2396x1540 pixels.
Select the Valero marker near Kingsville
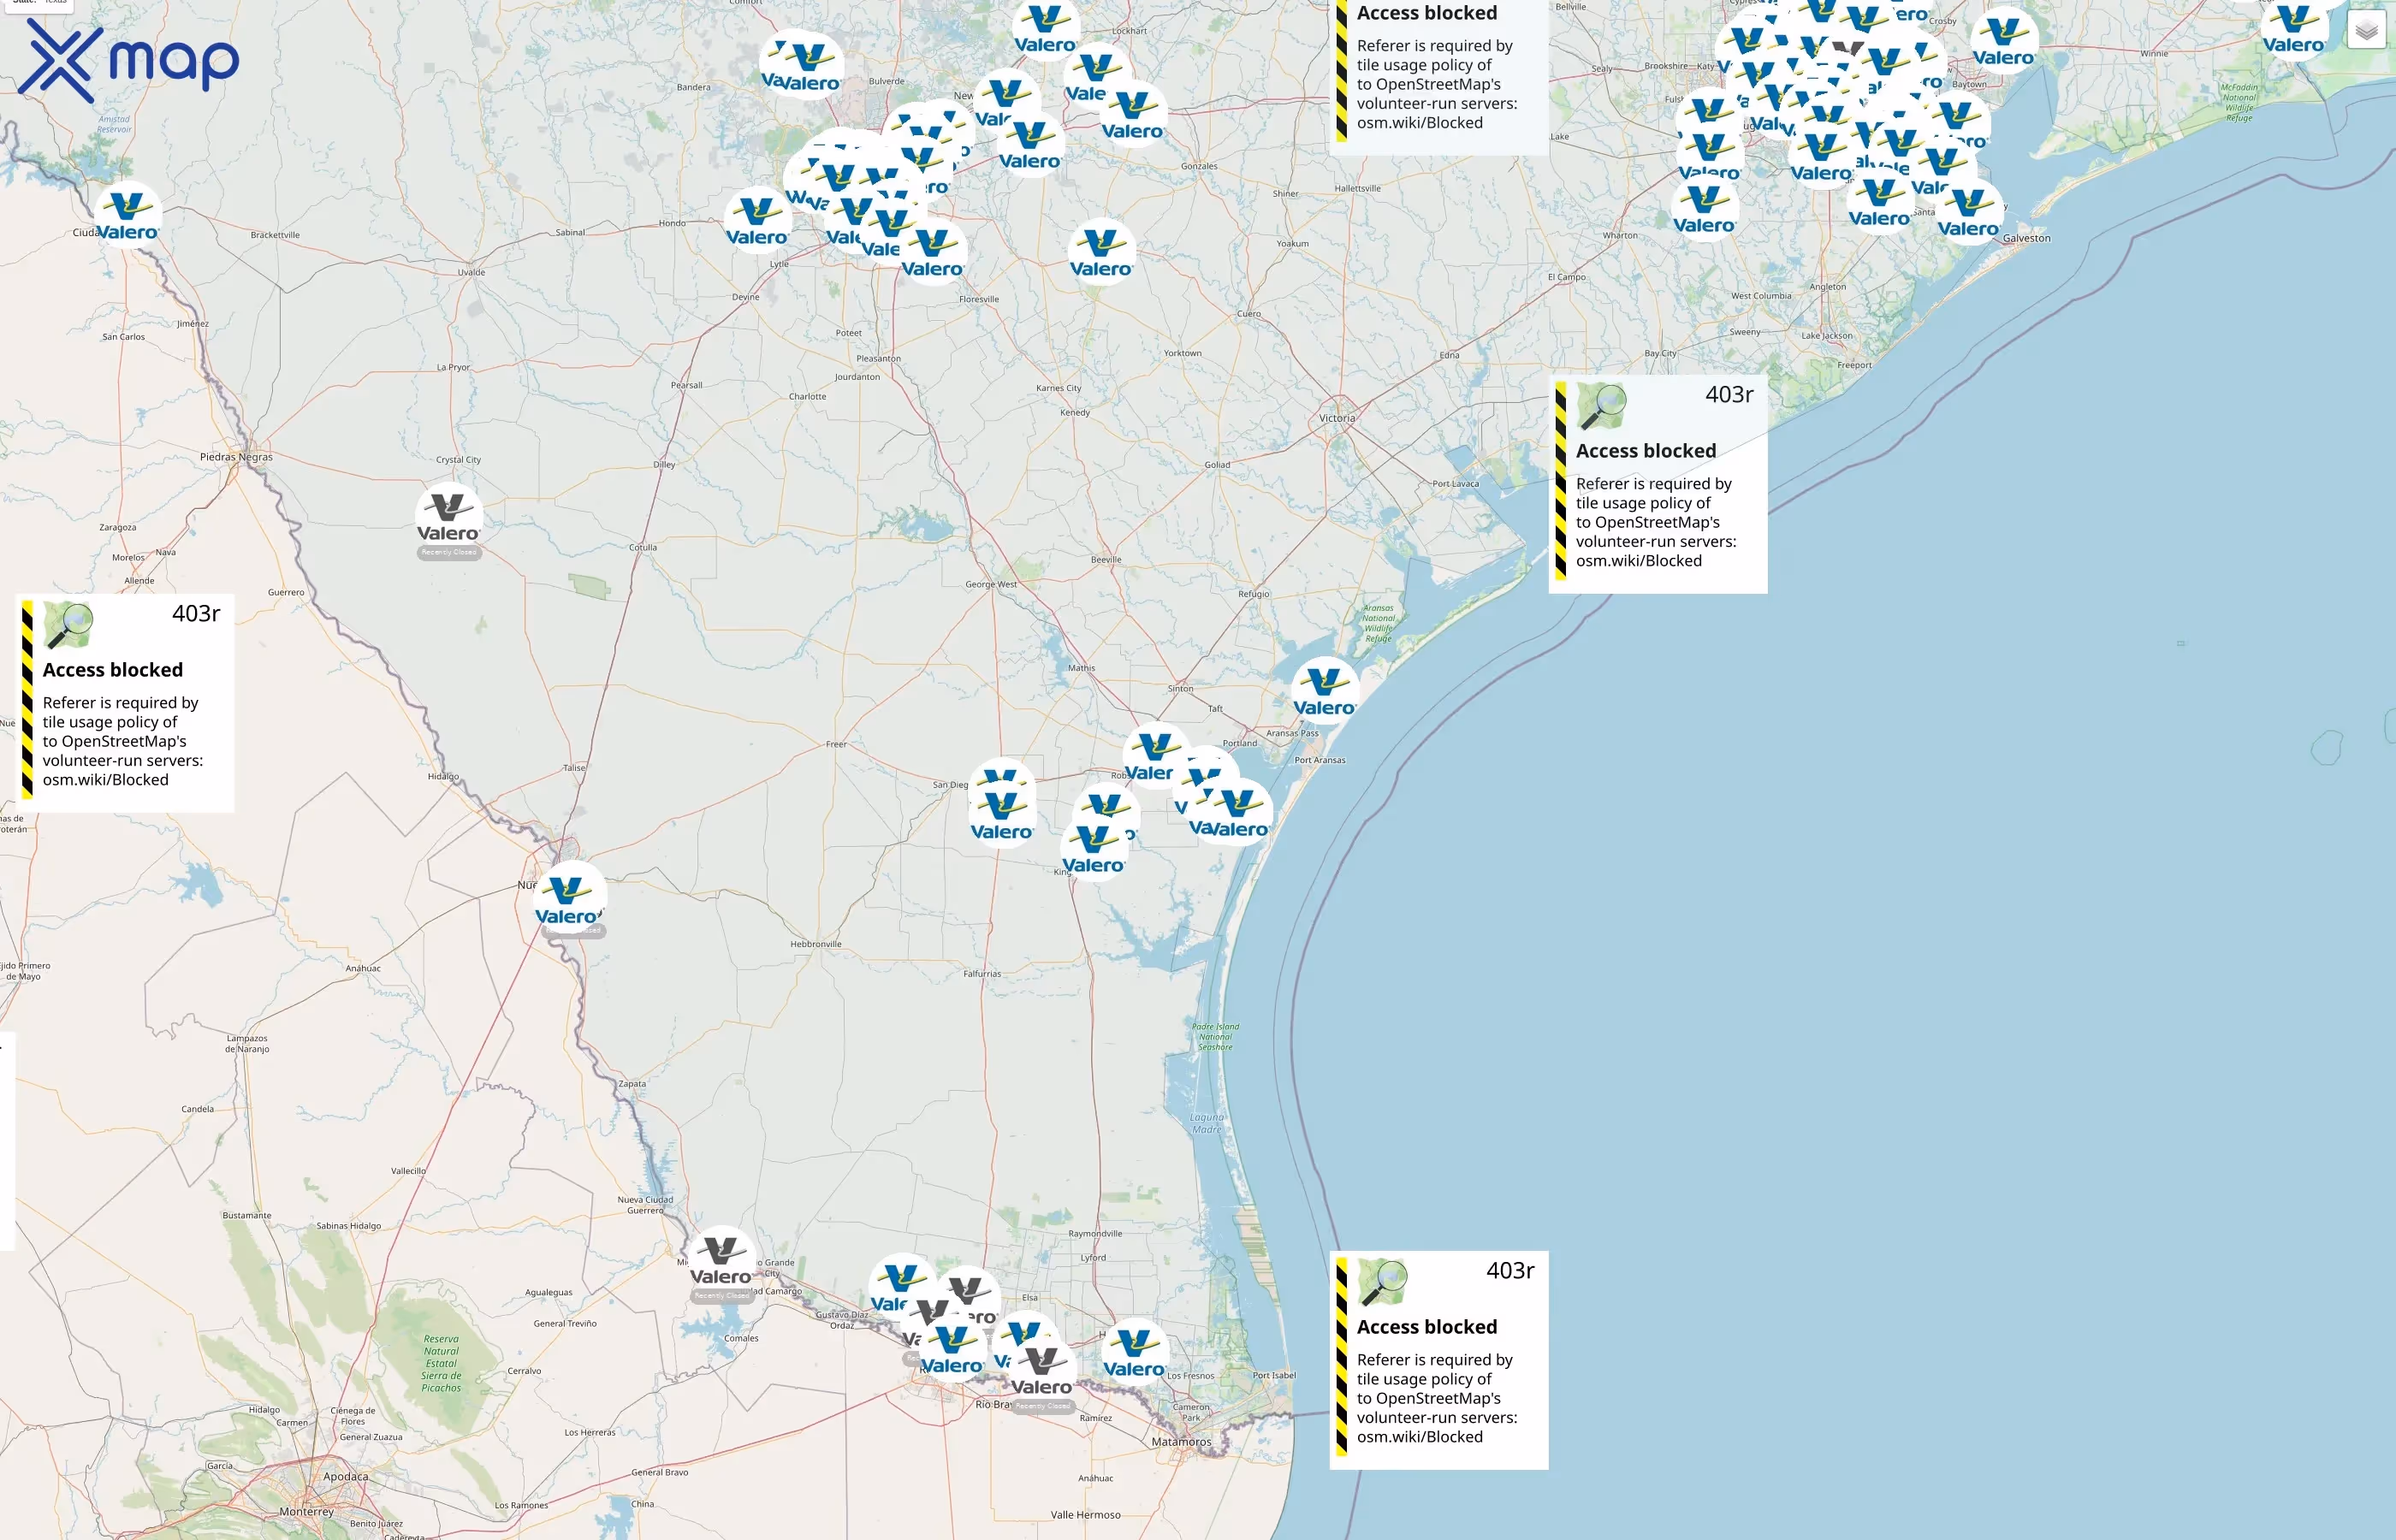[x=1094, y=849]
